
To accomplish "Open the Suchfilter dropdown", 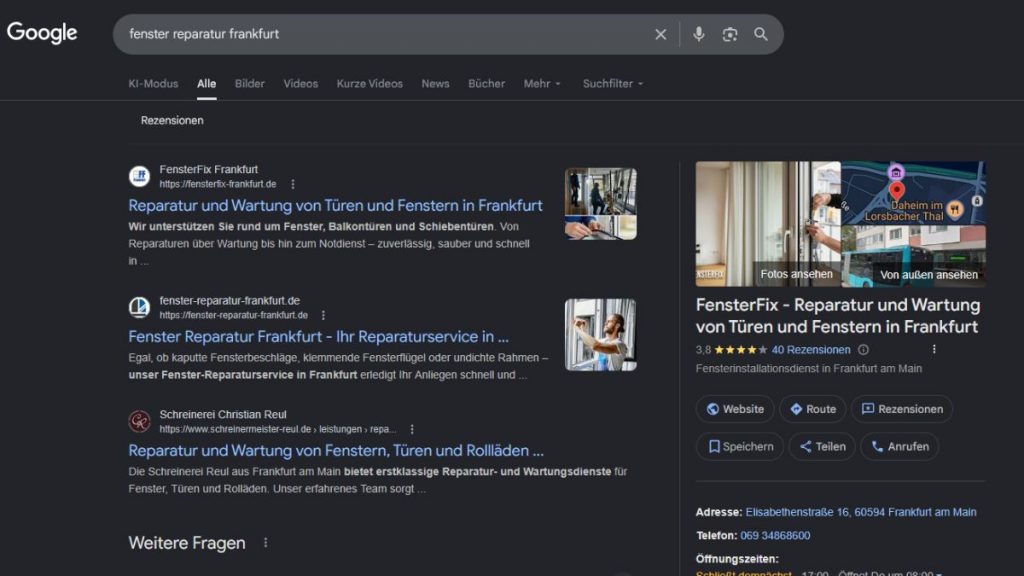I will (x=611, y=84).
